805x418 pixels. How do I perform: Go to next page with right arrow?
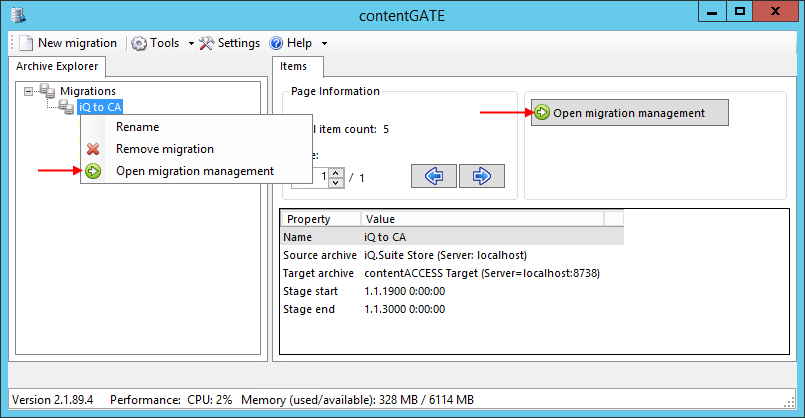point(481,176)
